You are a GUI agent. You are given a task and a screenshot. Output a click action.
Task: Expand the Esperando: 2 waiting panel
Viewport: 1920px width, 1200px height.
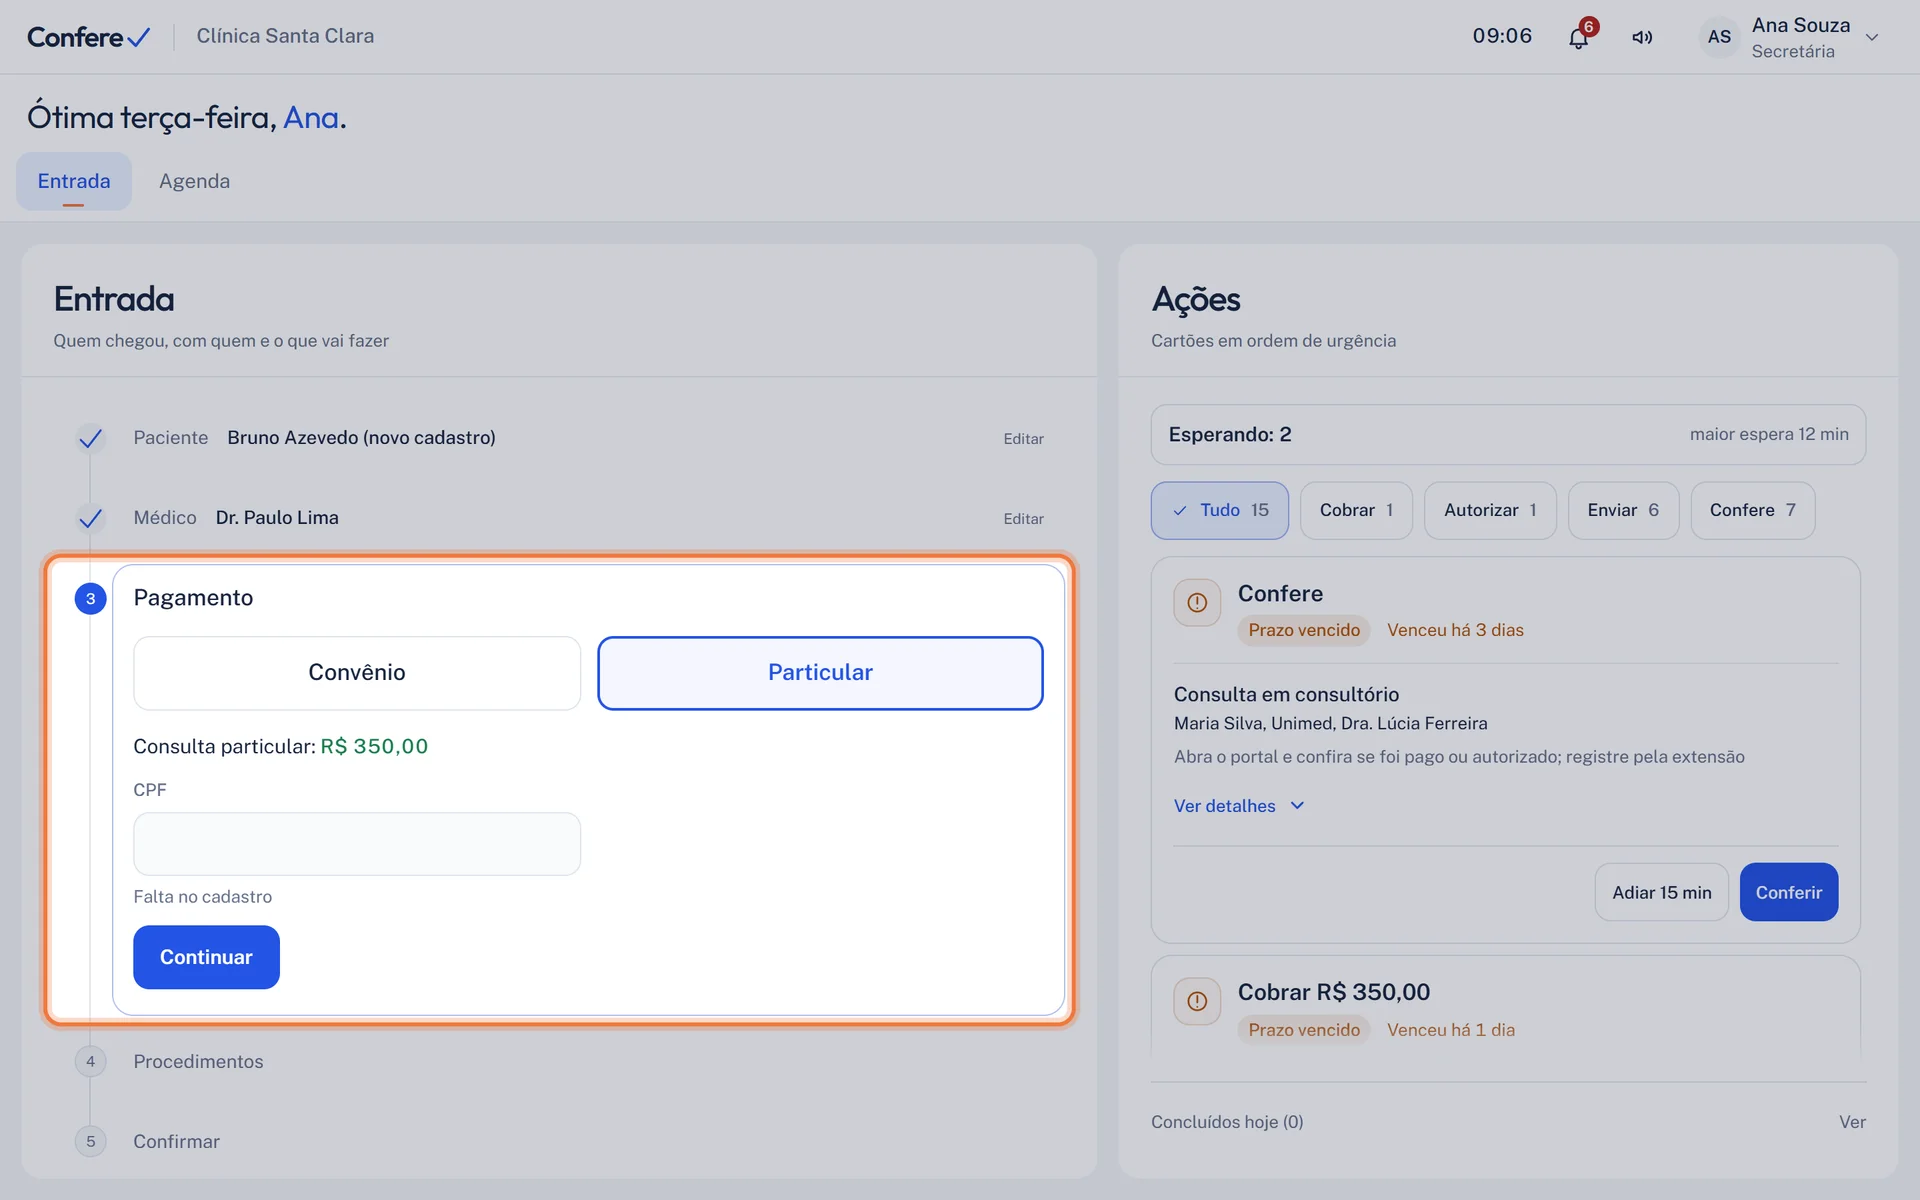pyautogui.click(x=1508, y=434)
